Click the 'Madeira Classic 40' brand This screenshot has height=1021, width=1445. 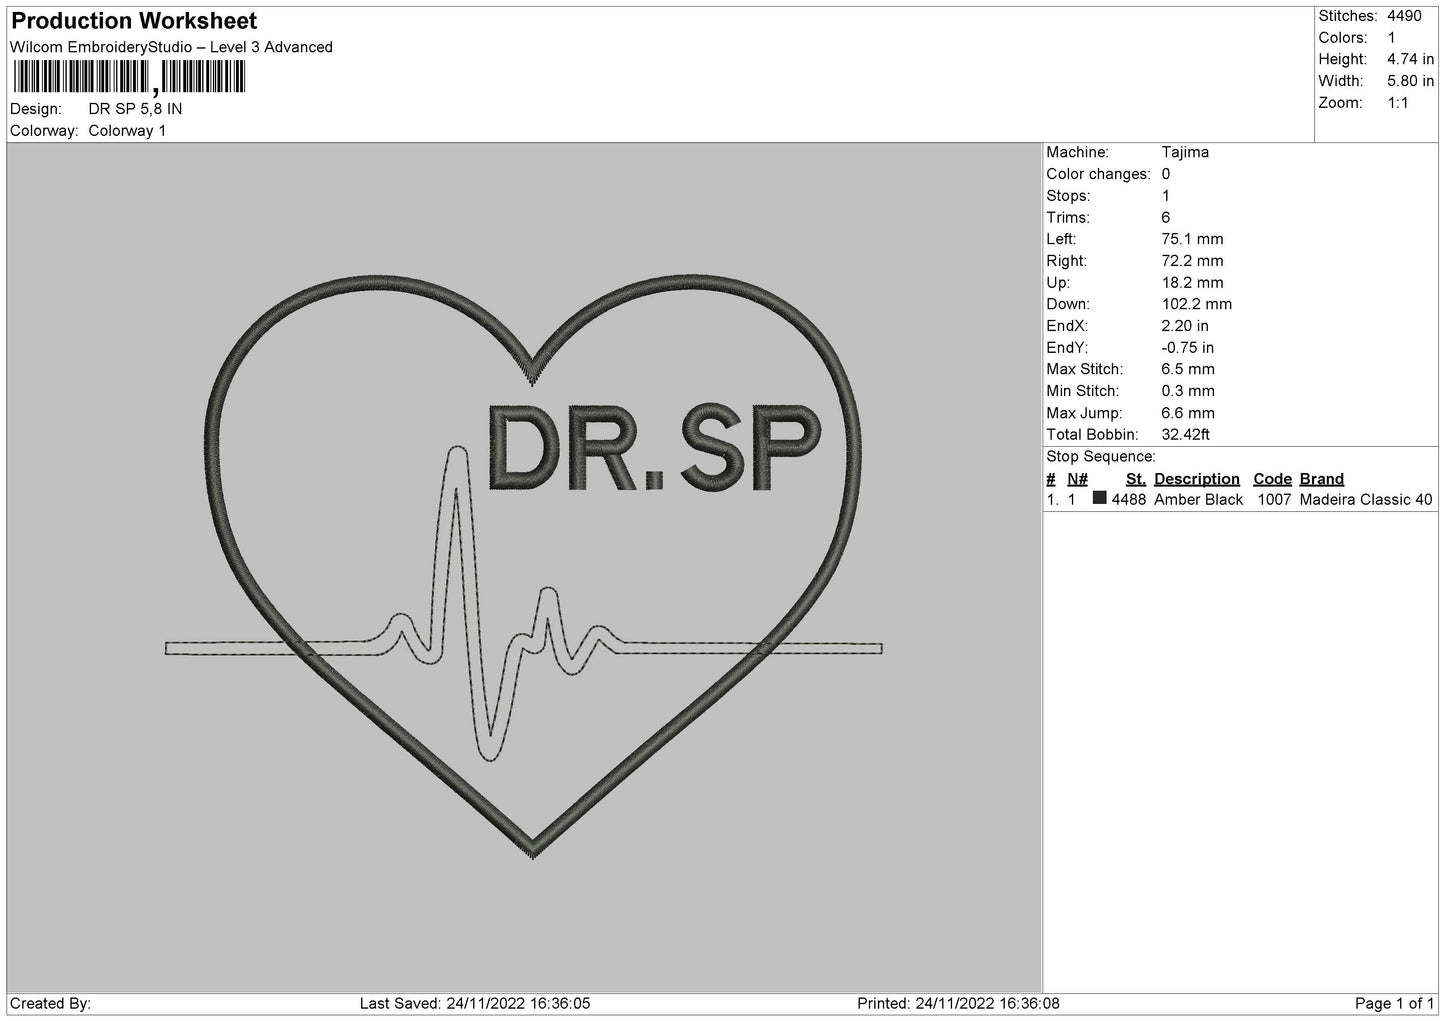pos(1366,500)
